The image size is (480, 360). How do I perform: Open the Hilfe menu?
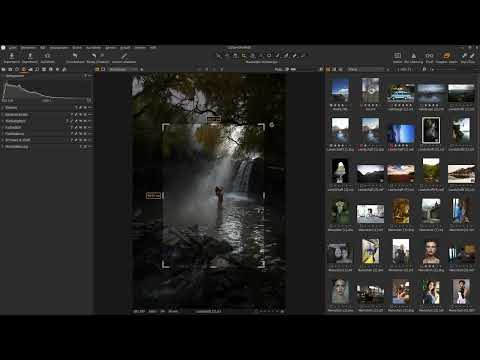[153, 48]
